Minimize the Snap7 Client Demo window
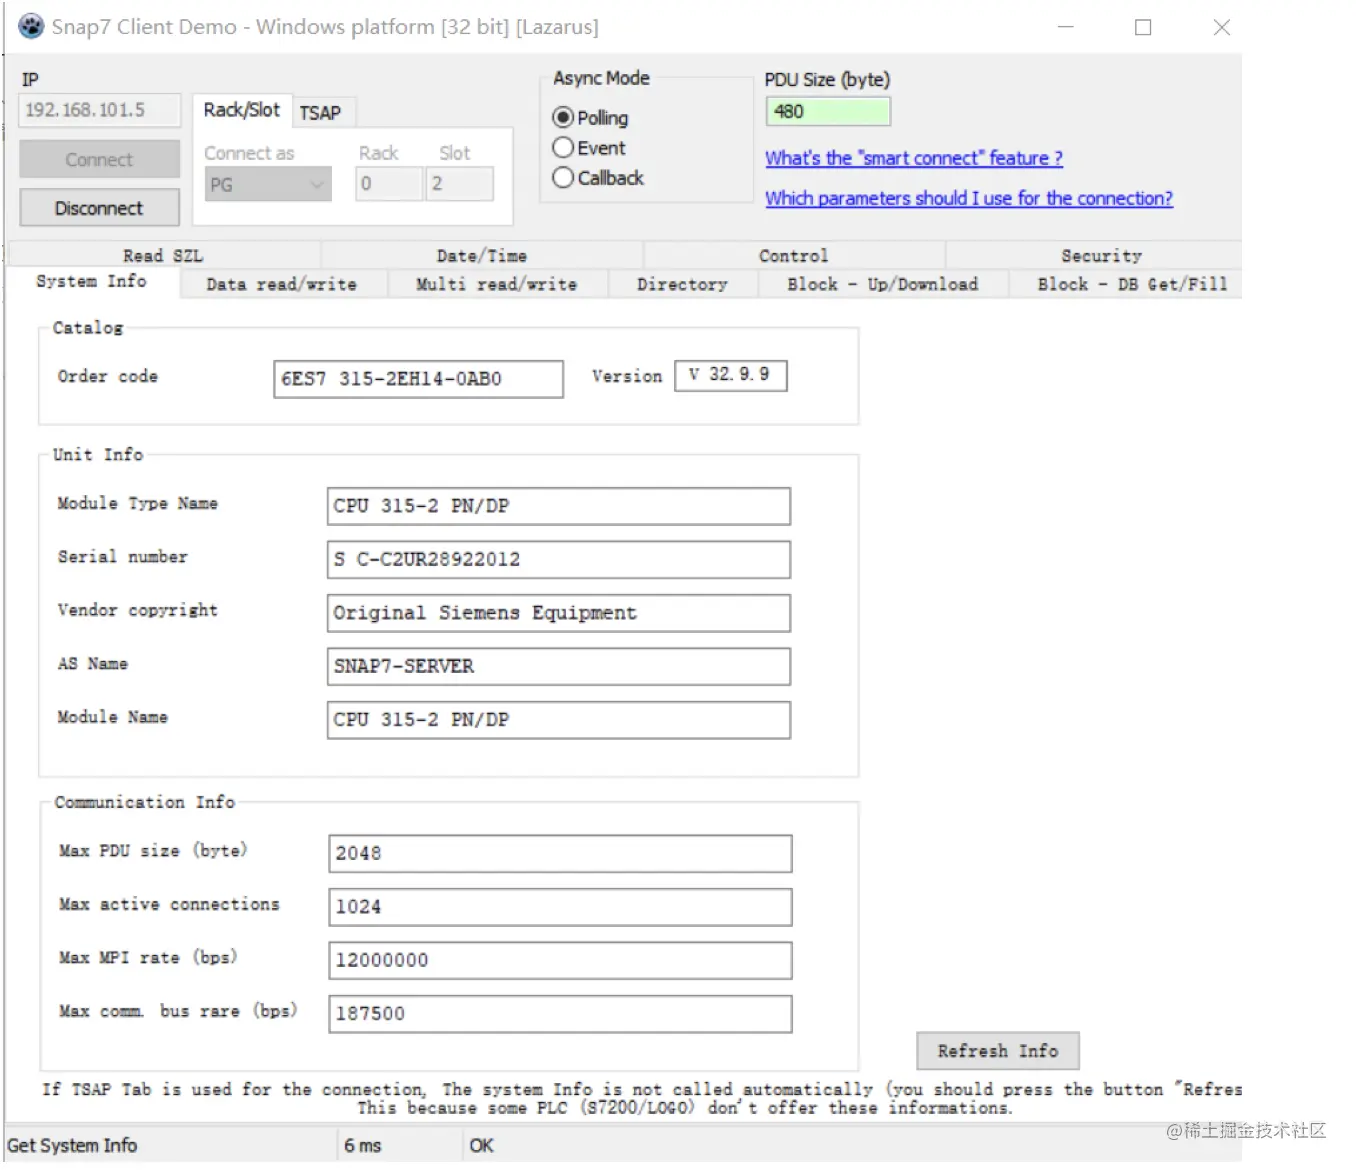1356x1170 pixels. (x=1066, y=27)
